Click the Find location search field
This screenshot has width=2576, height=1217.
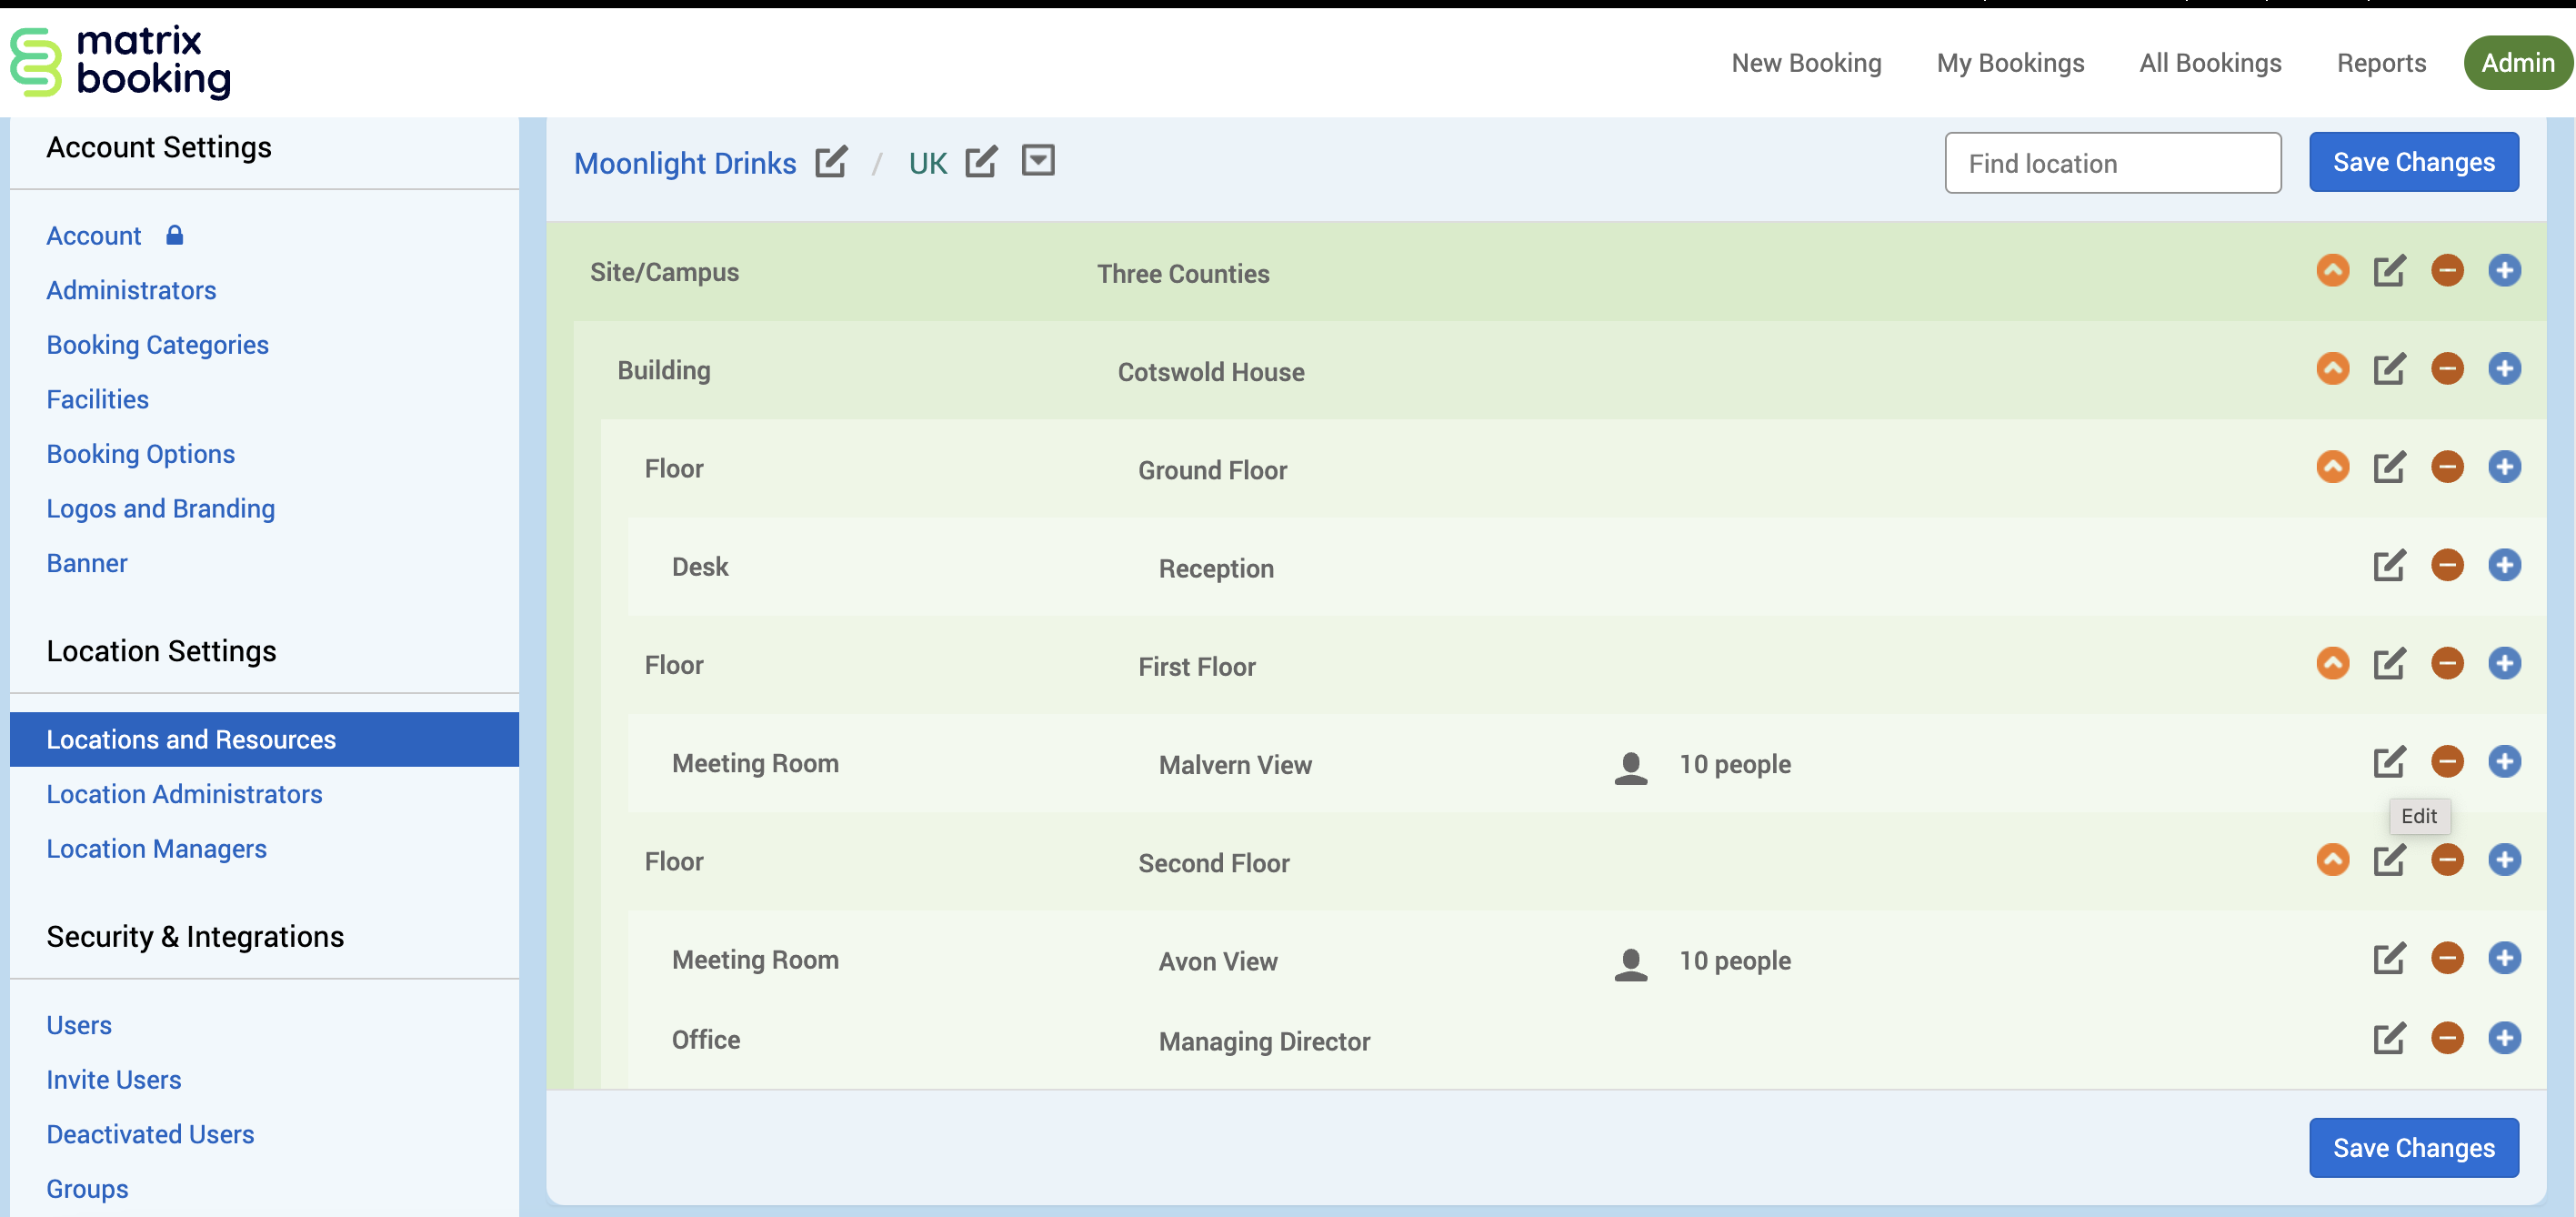(2111, 163)
